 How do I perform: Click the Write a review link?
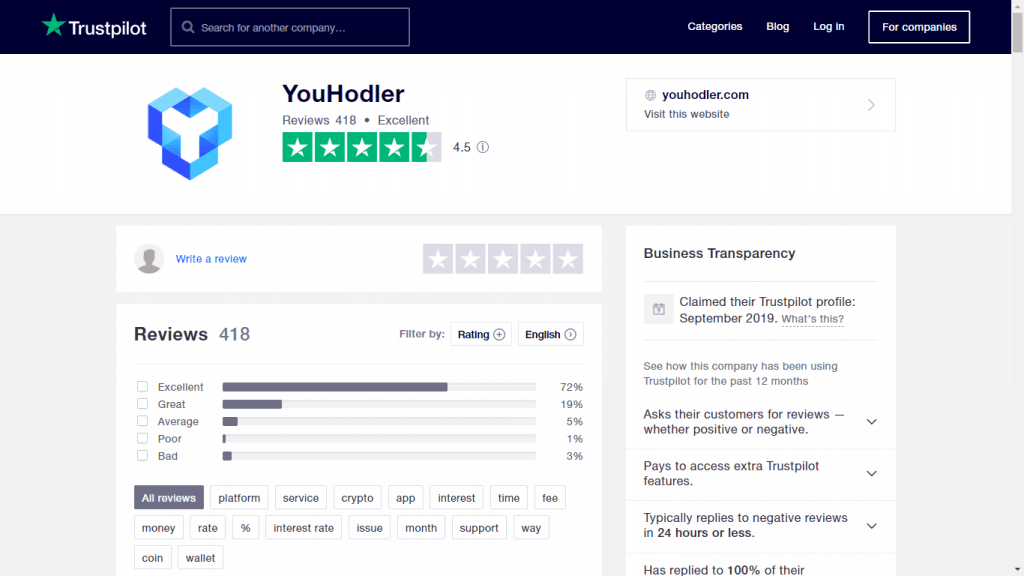211,259
